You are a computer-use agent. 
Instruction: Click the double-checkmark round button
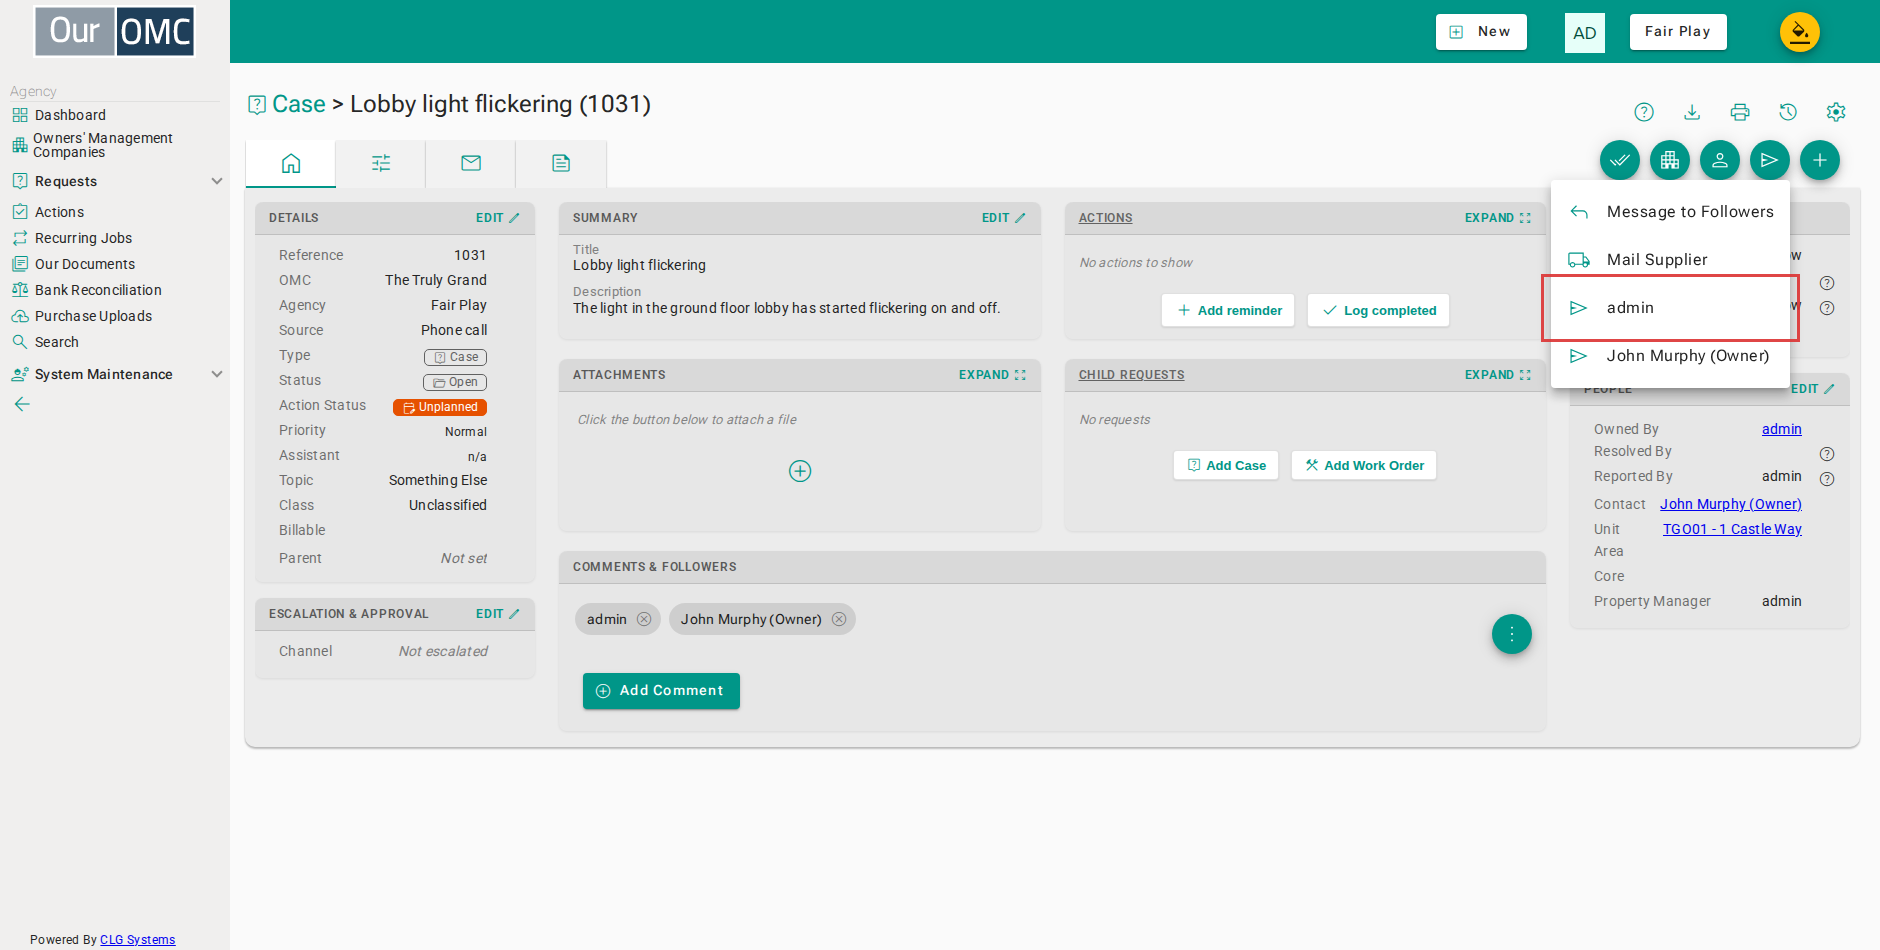coord(1620,160)
